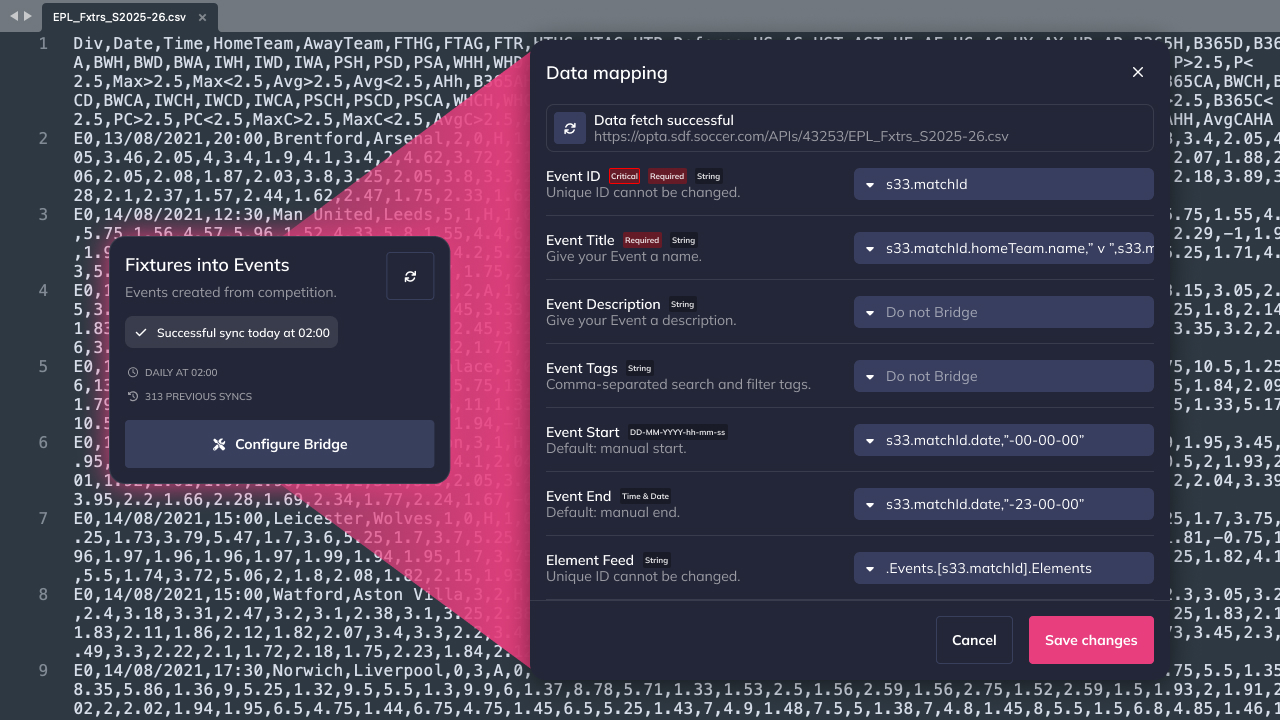Expand the Event Start mapping dropdown
The height and width of the screenshot is (720, 1280).
[x=1003, y=440]
